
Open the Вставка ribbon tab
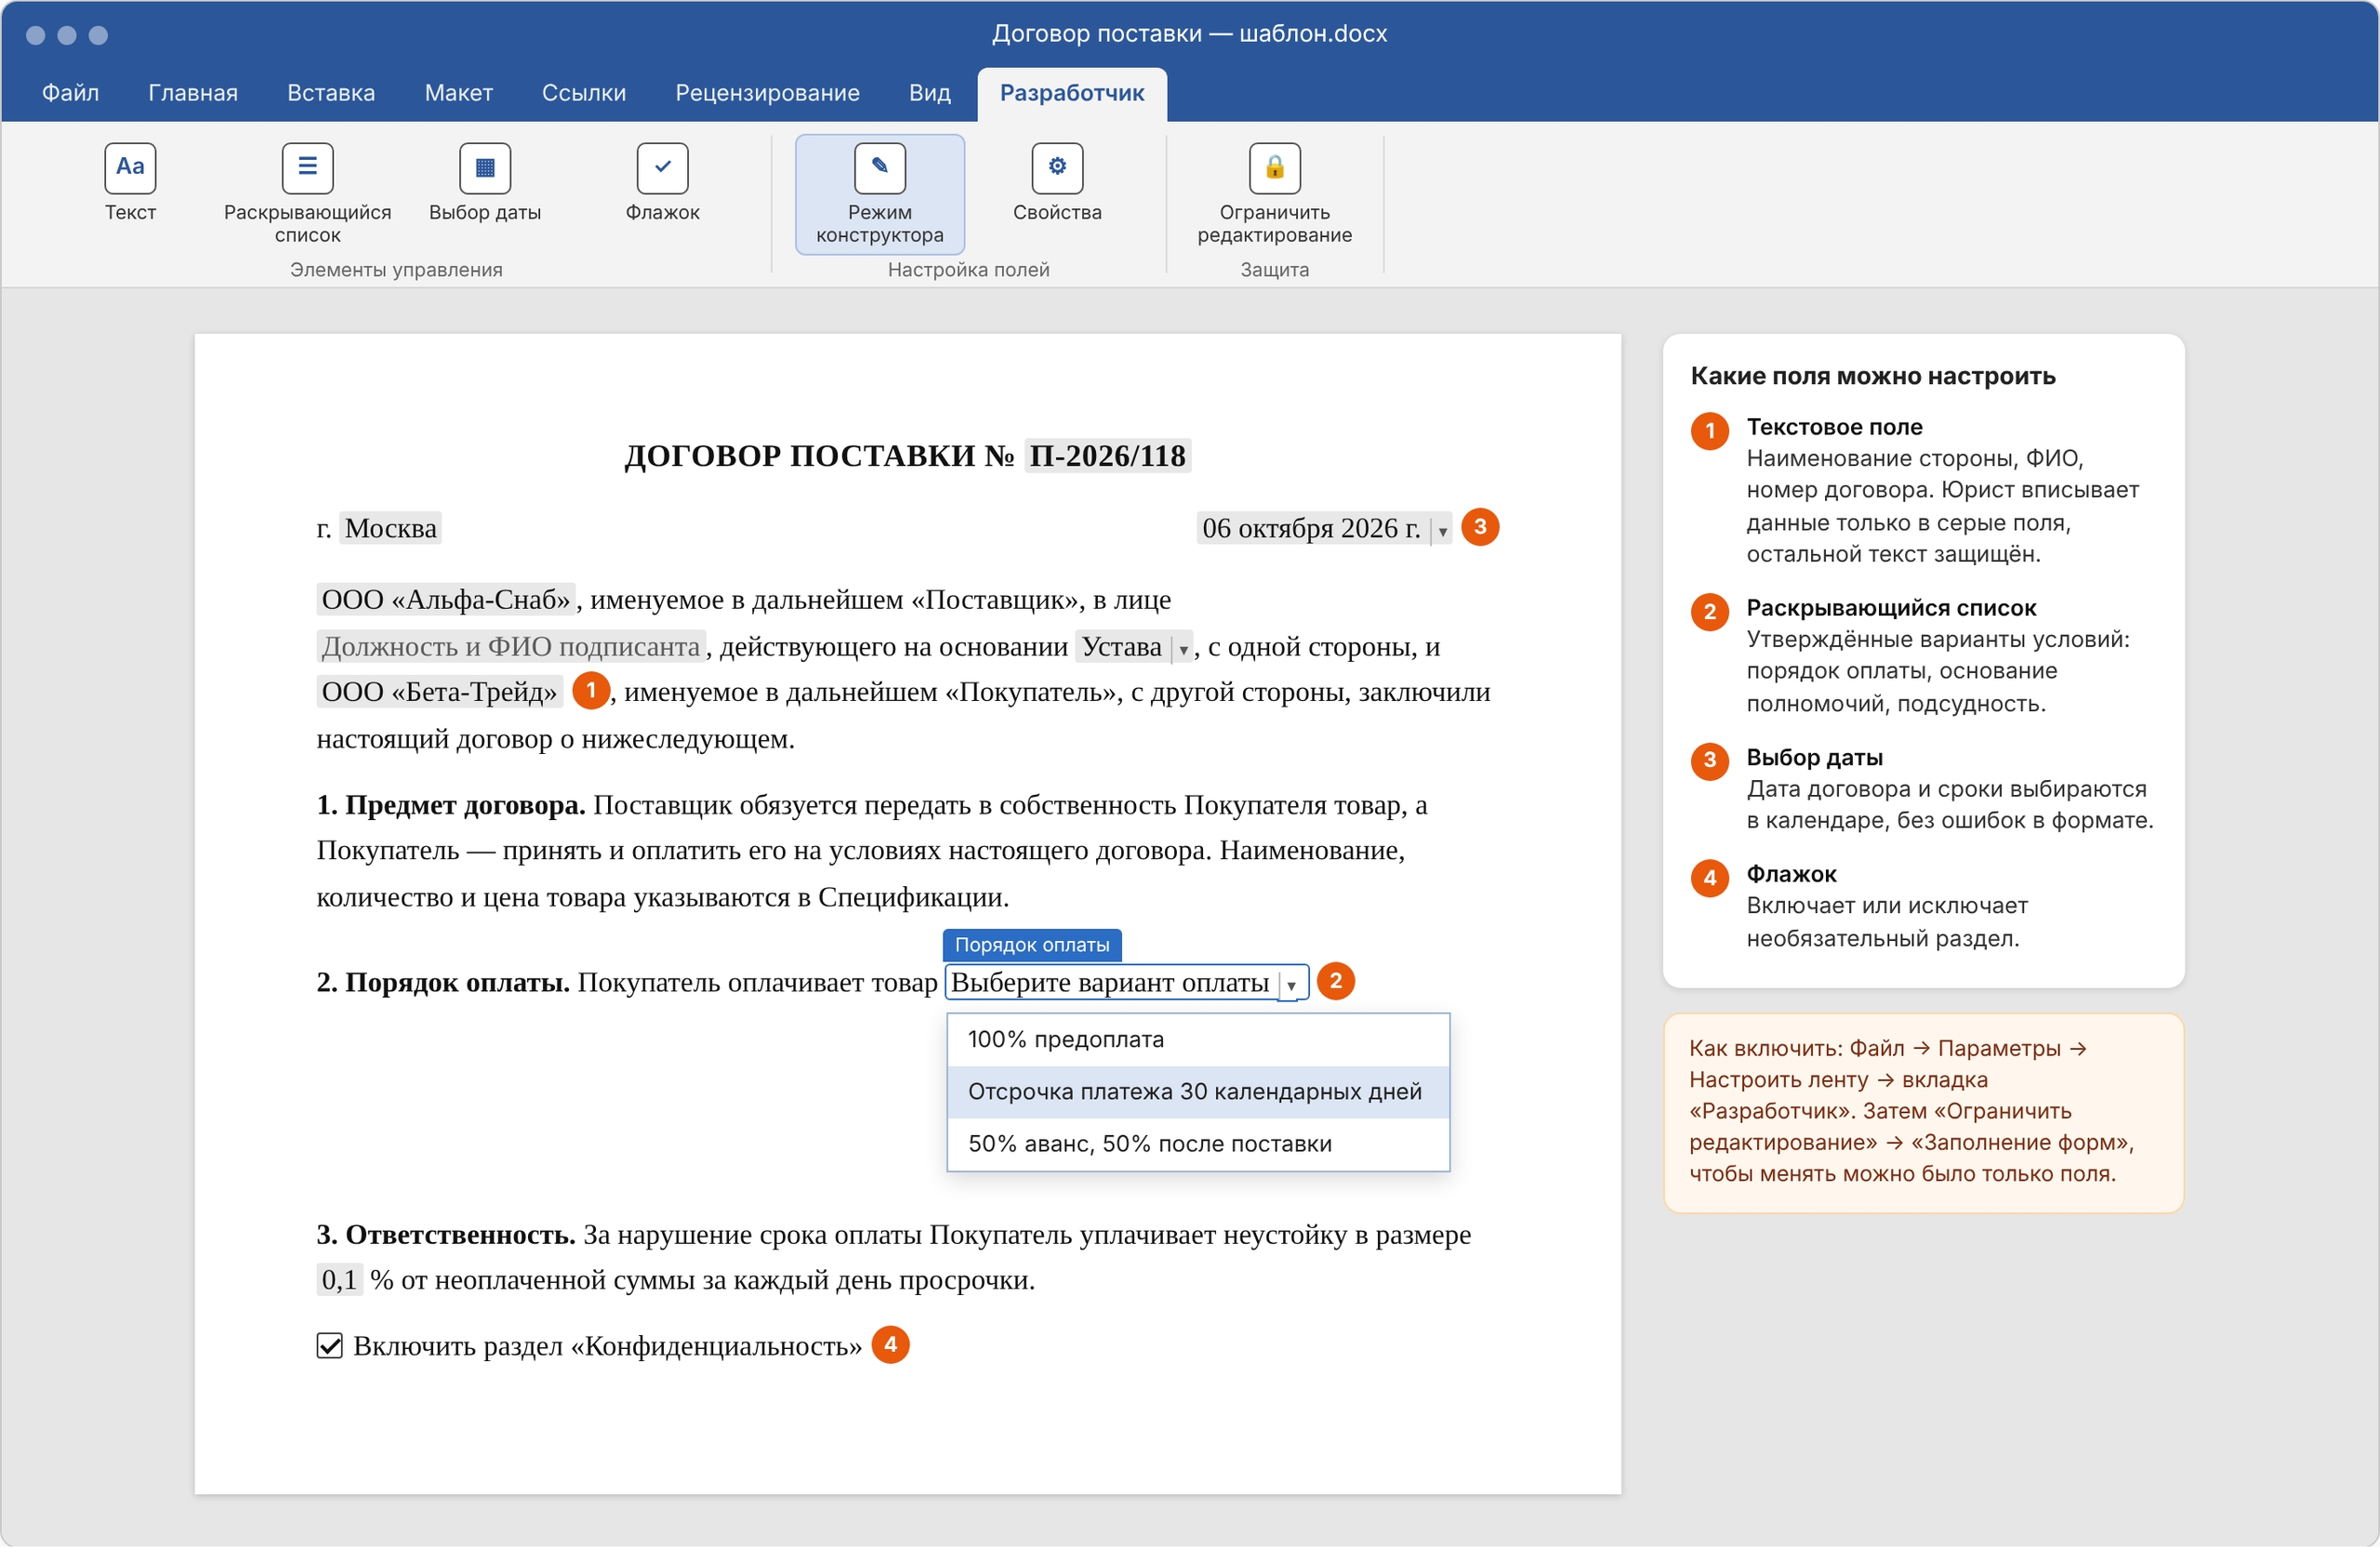[331, 93]
